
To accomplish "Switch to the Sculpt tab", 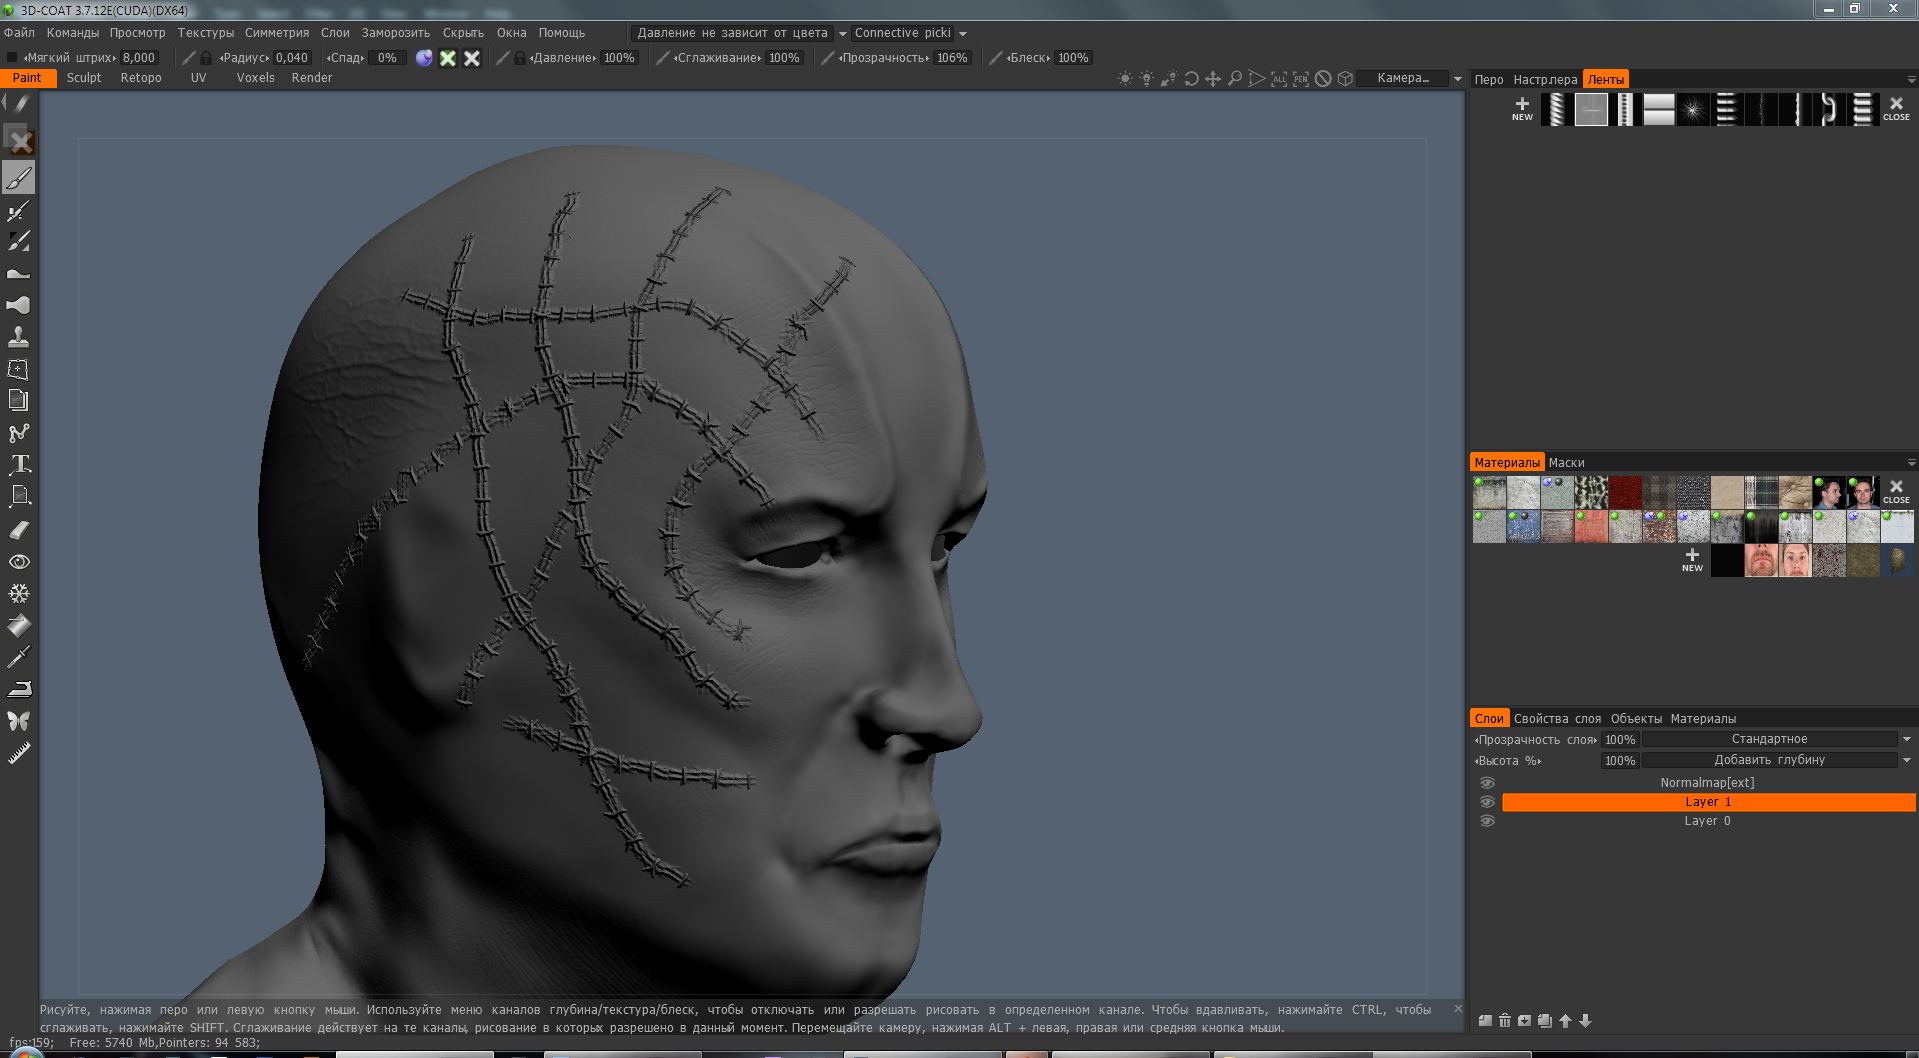I will (x=84, y=78).
